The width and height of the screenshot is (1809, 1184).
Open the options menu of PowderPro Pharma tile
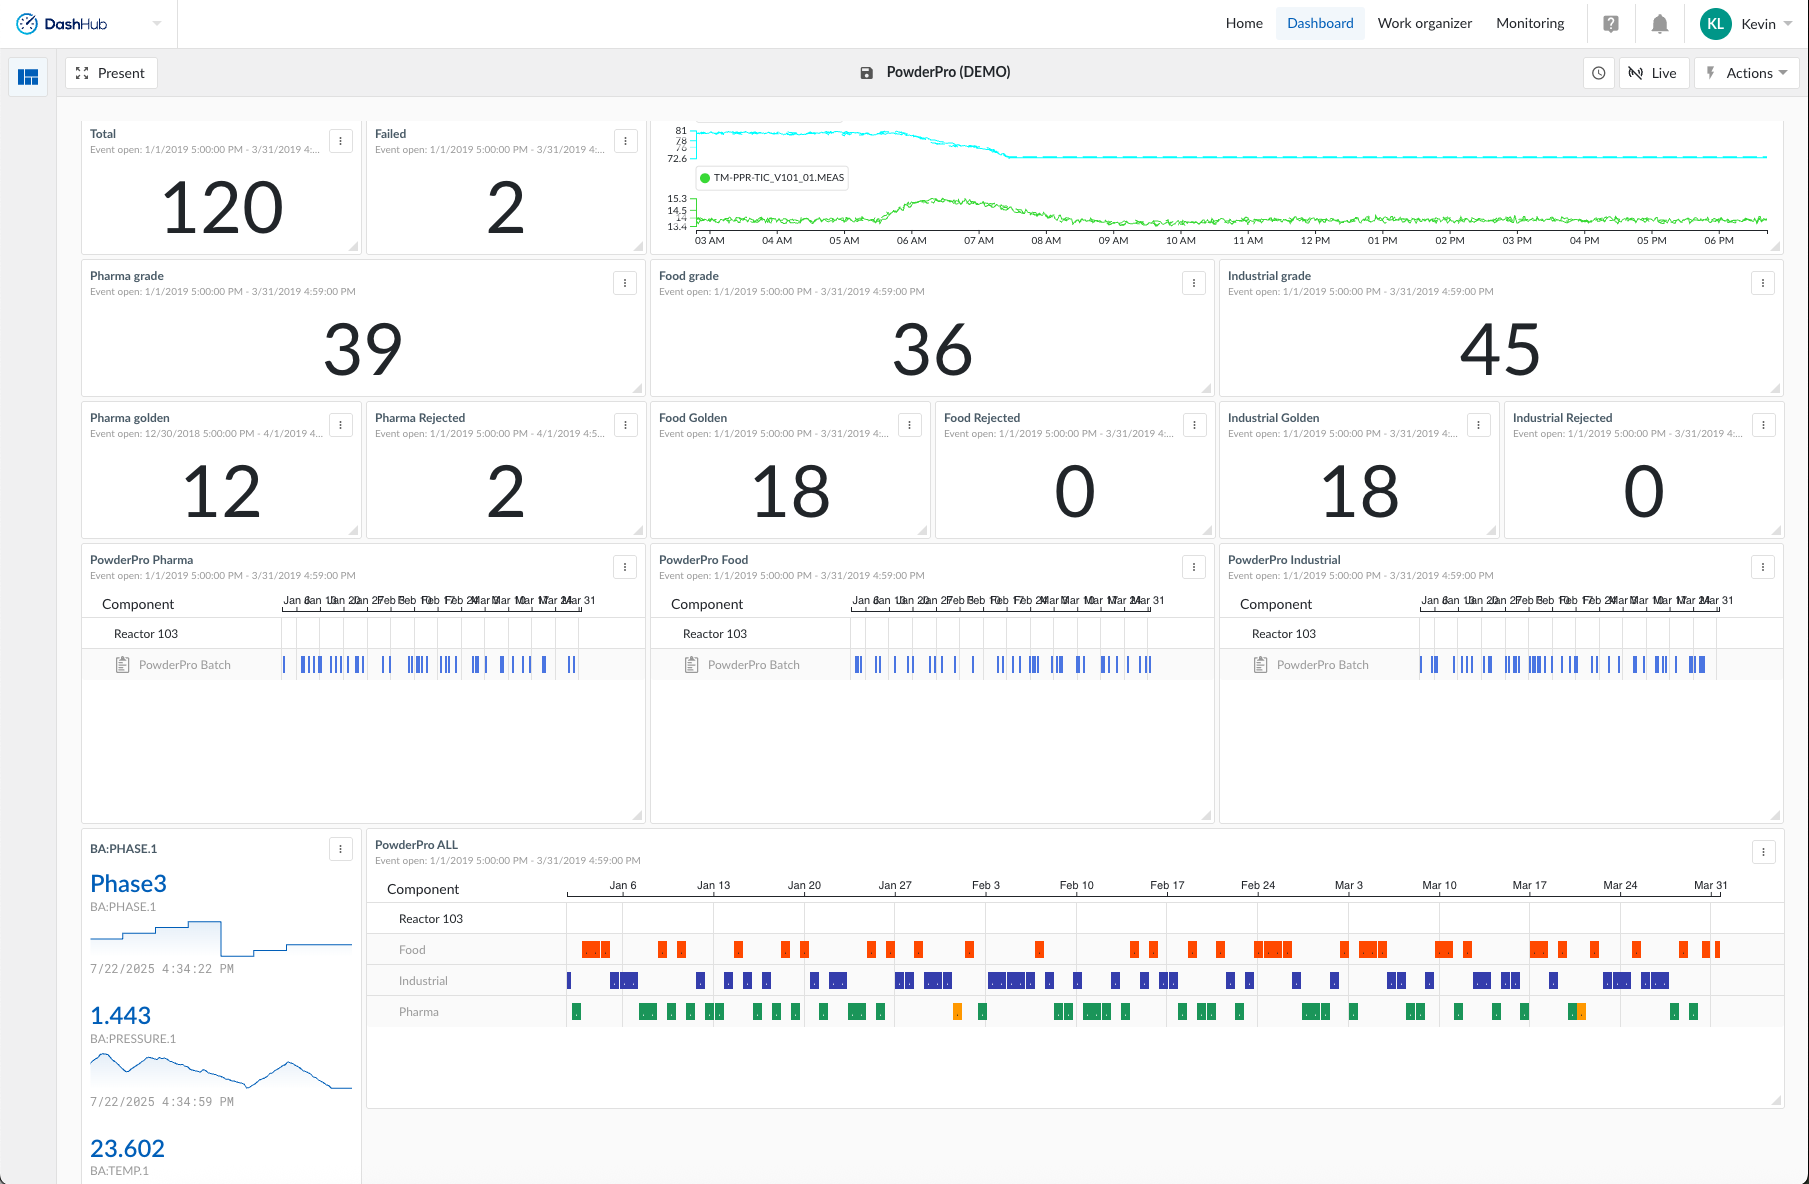click(x=626, y=567)
